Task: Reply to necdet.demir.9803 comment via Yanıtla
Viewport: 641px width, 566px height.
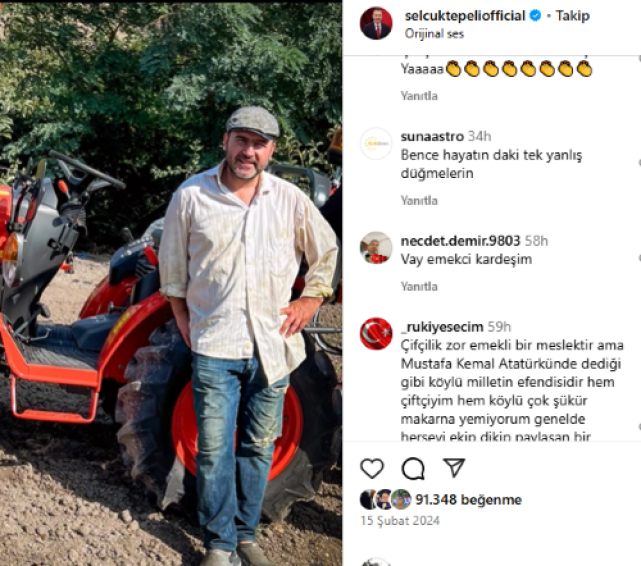Action: click(419, 286)
